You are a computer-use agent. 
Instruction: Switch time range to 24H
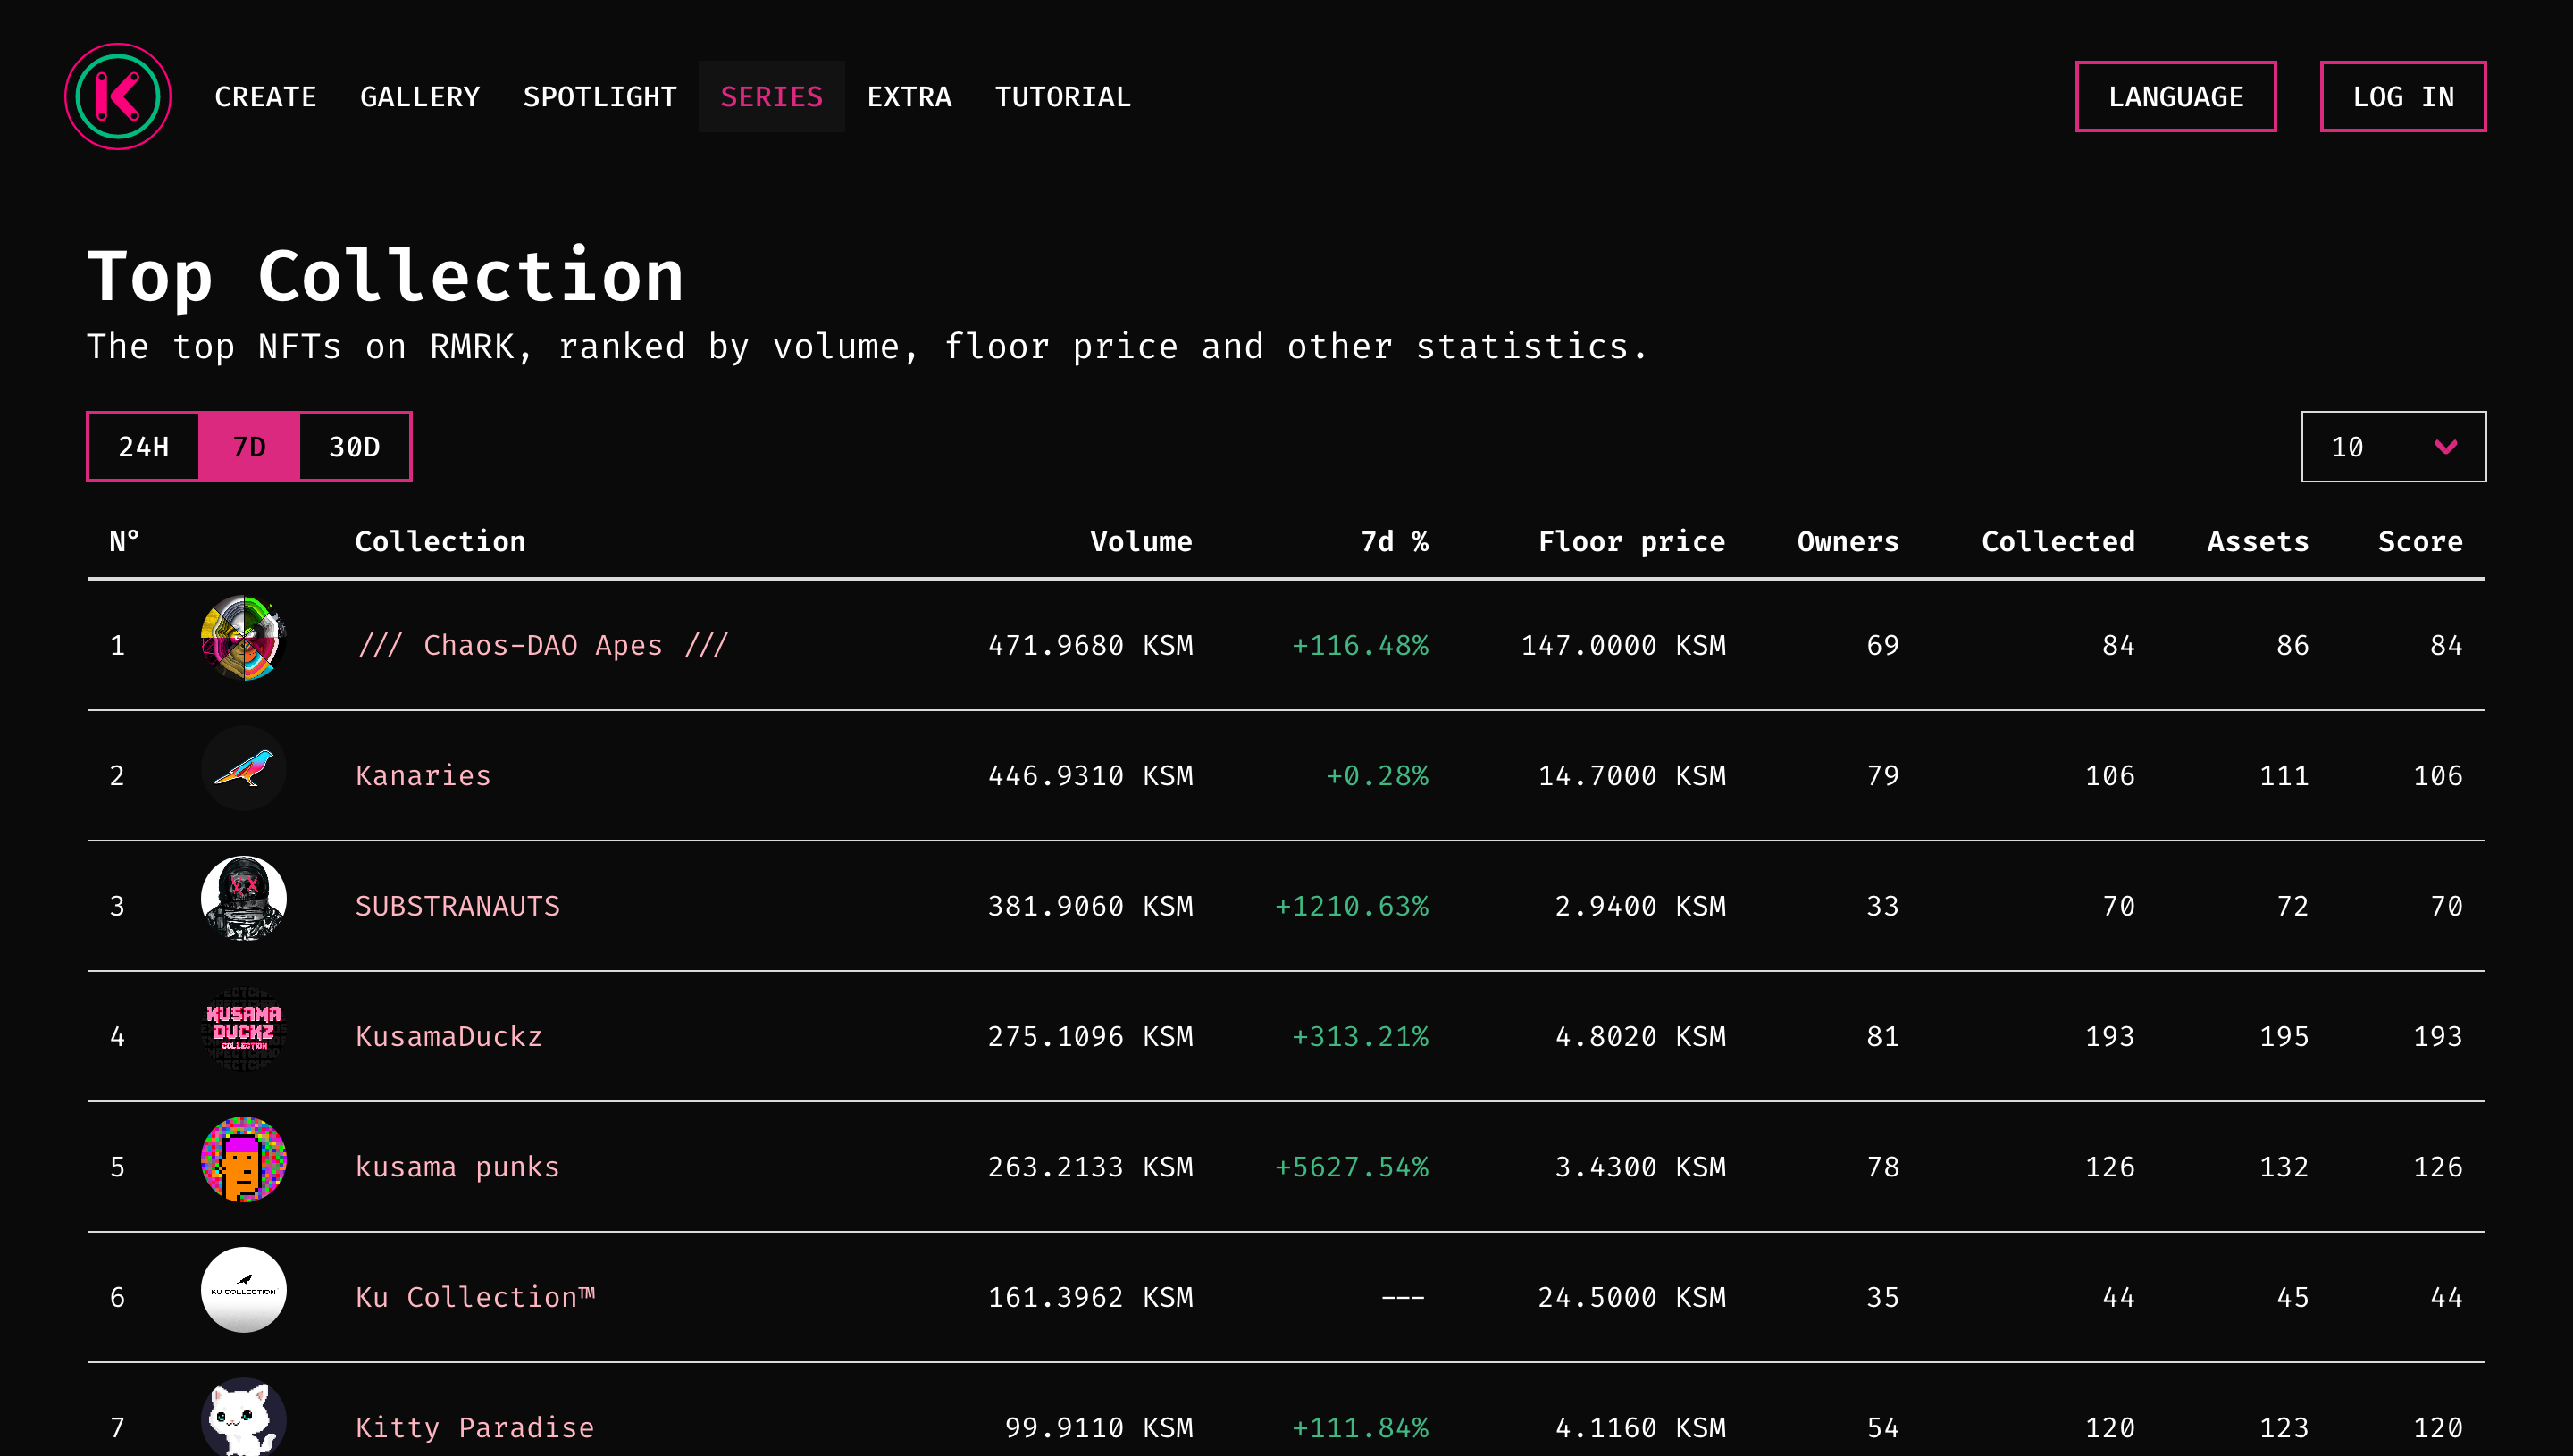pyautogui.click(x=144, y=447)
